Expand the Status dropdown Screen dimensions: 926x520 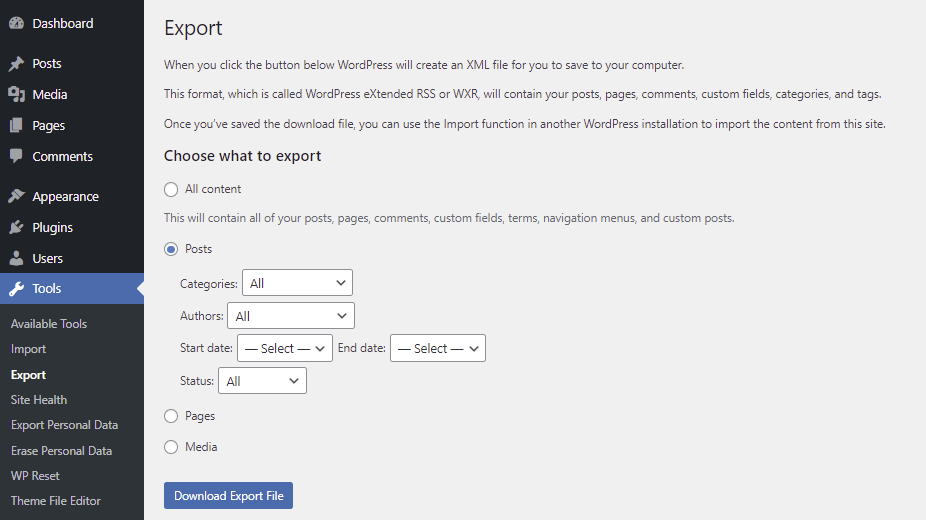(x=264, y=381)
